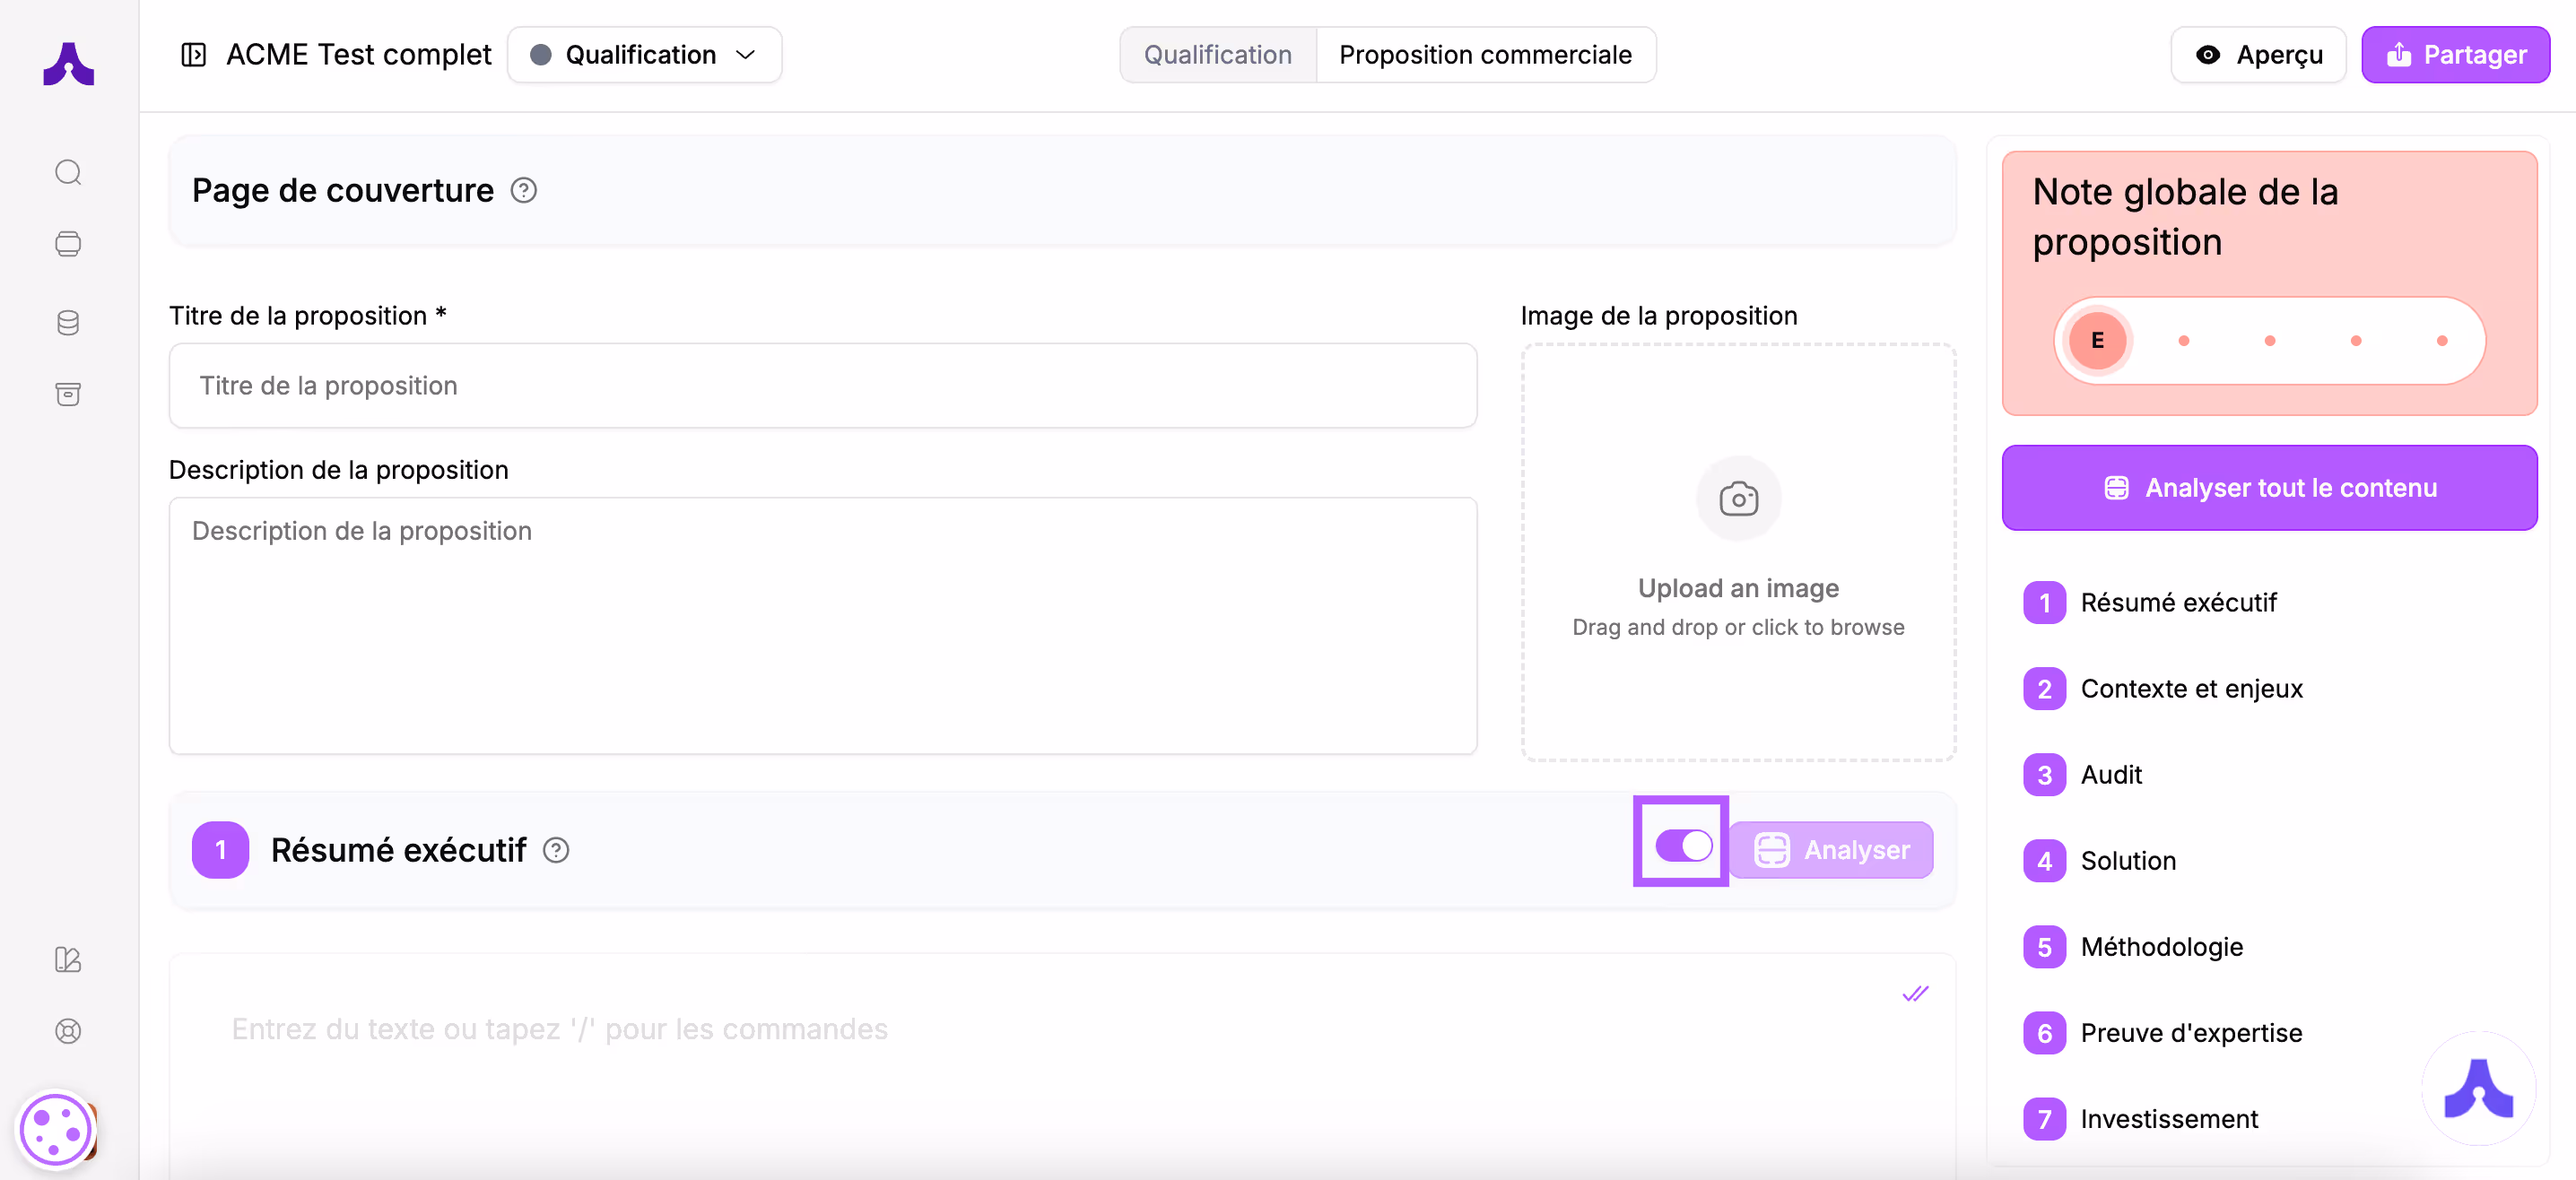The image size is (2576, 1180).
Task: Click the sidebar panel toggle icon
Action: pos(193,55)
